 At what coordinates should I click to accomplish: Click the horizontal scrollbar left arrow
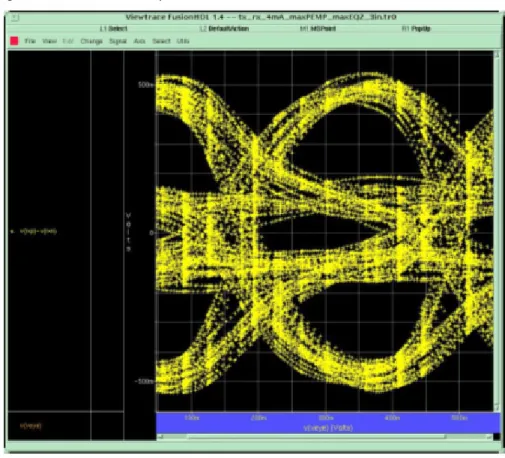tap(160, 437)
